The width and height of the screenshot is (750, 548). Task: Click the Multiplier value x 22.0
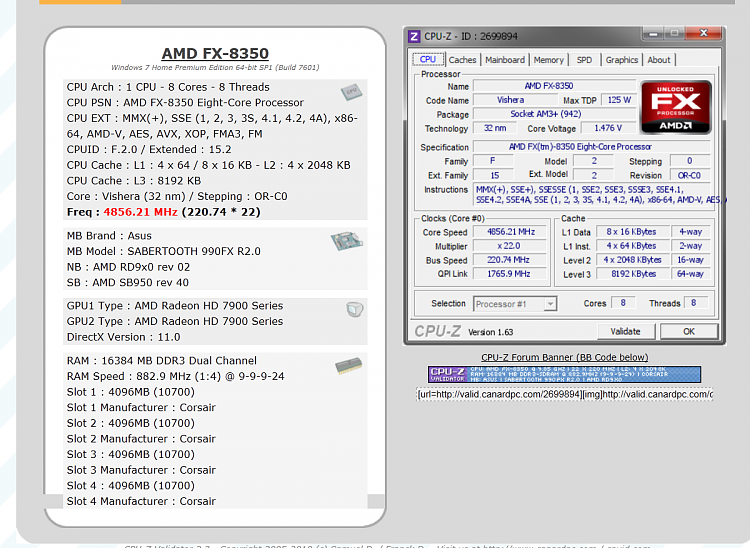(509, 246)
